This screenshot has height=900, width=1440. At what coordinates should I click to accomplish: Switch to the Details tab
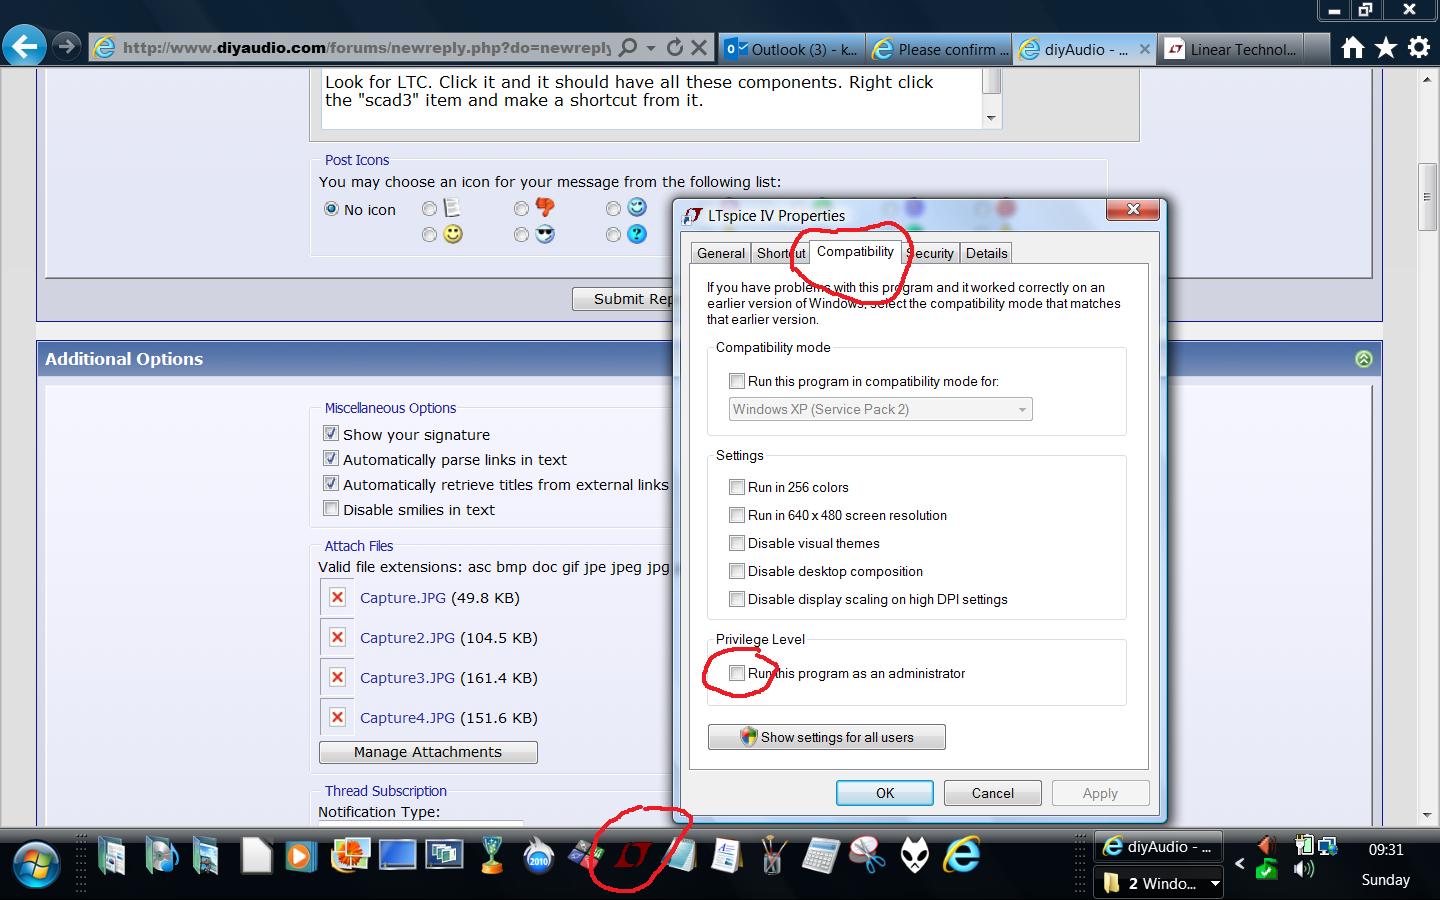[x=987, y=253]
